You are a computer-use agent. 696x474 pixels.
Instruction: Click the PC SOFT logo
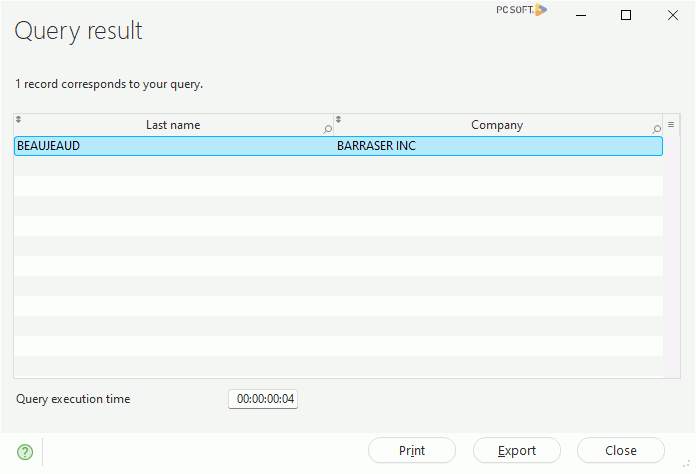click(x=522, y=10)
